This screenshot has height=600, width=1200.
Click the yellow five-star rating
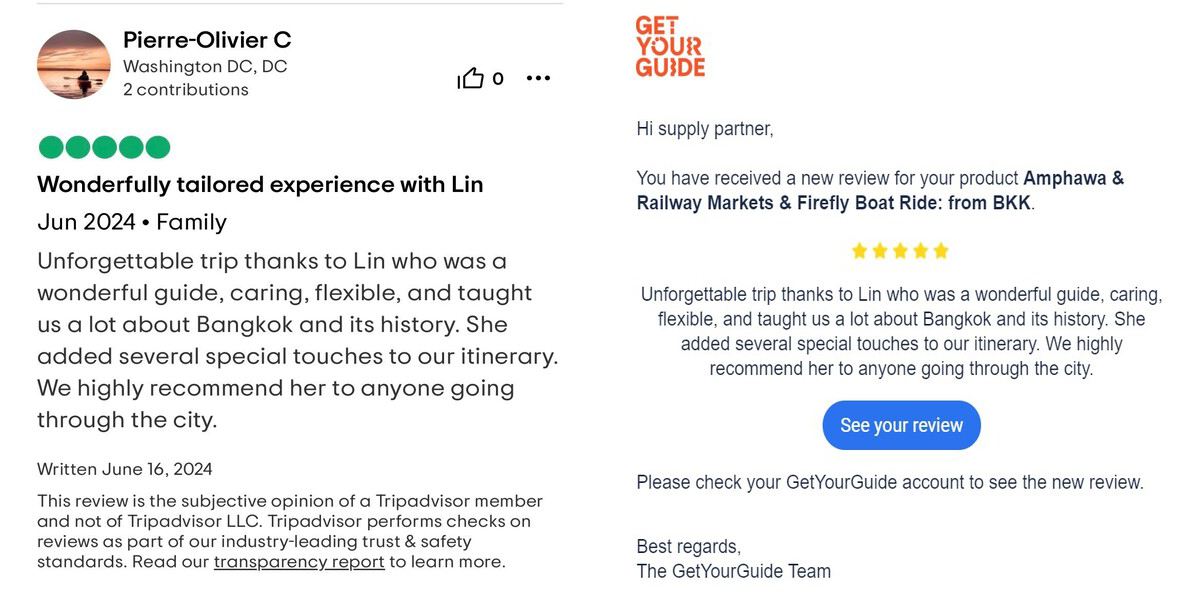click(x=900, y=251)
